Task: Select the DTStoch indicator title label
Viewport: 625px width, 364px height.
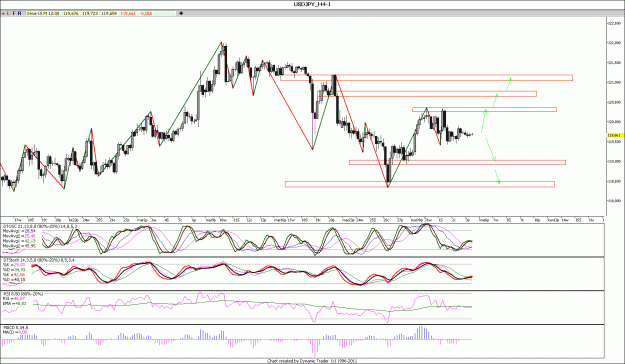Action: point(39,260)
